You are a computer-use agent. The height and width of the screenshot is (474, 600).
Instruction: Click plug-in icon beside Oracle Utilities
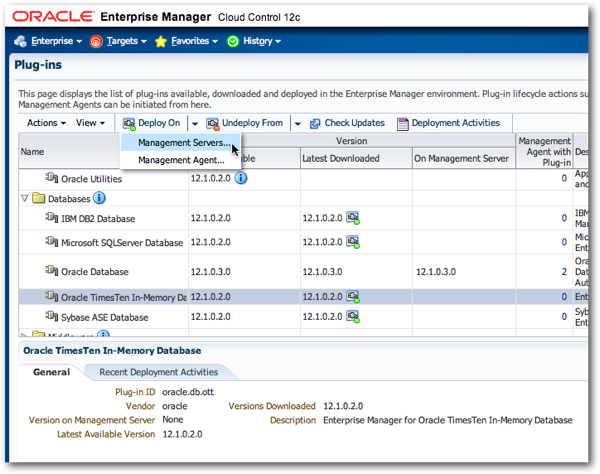[52, 178]
